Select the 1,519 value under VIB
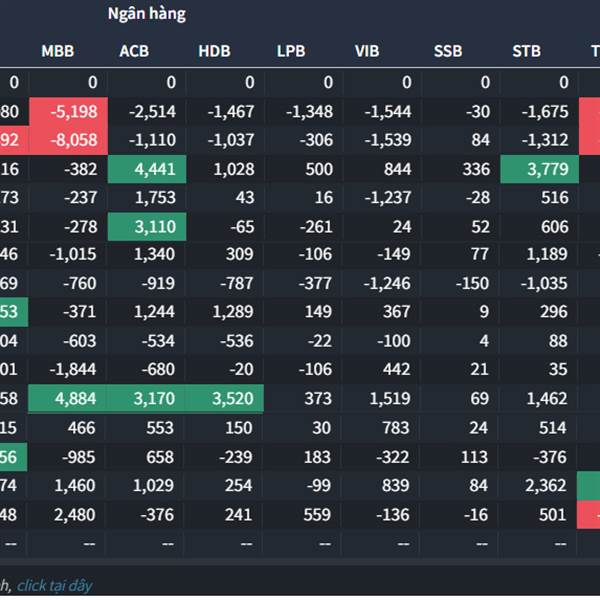Screen dimensions: 600x600 point(390,399)
